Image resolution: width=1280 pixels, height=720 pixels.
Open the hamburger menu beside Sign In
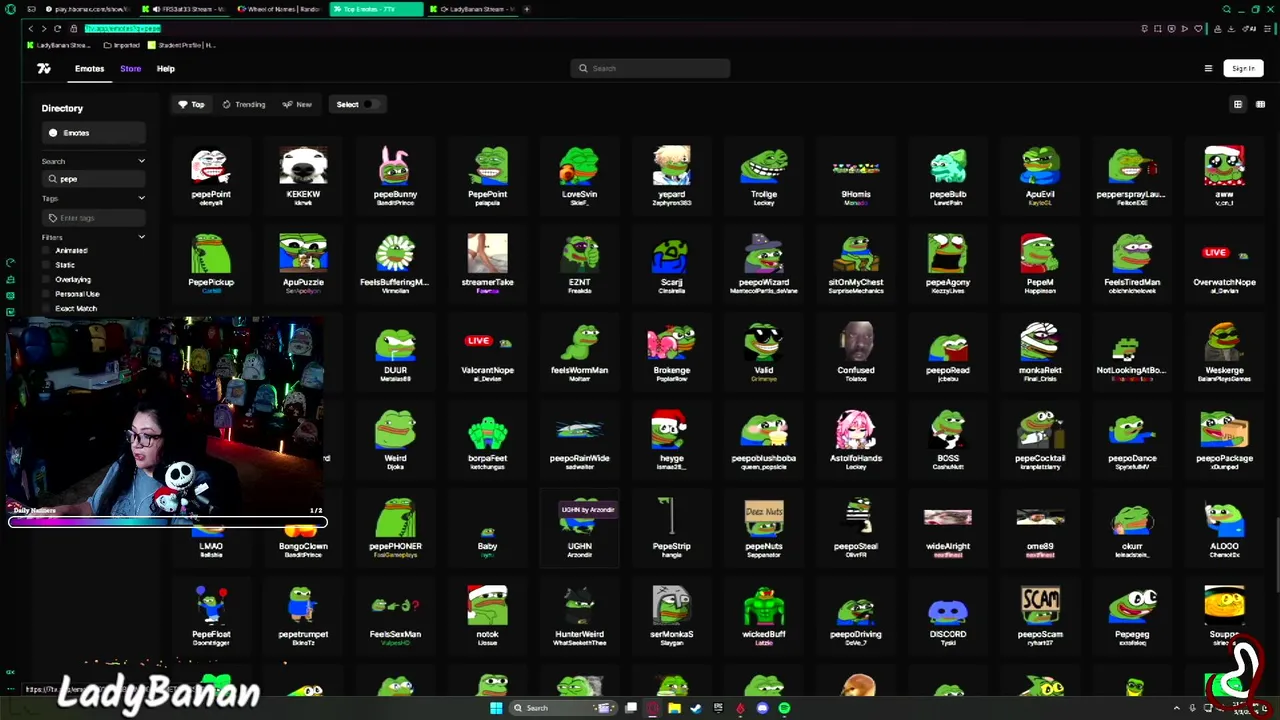[1208, 69]
